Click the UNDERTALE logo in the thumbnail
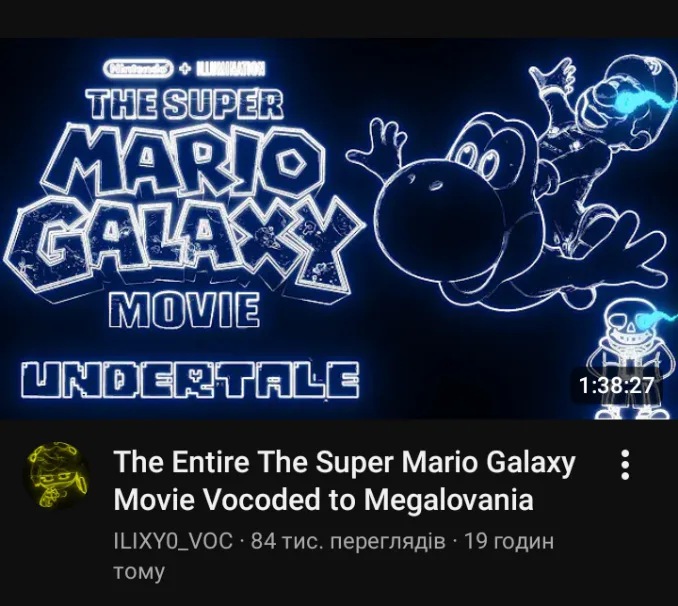The height and width of the screenshot is (606, 678). point(190,380)
